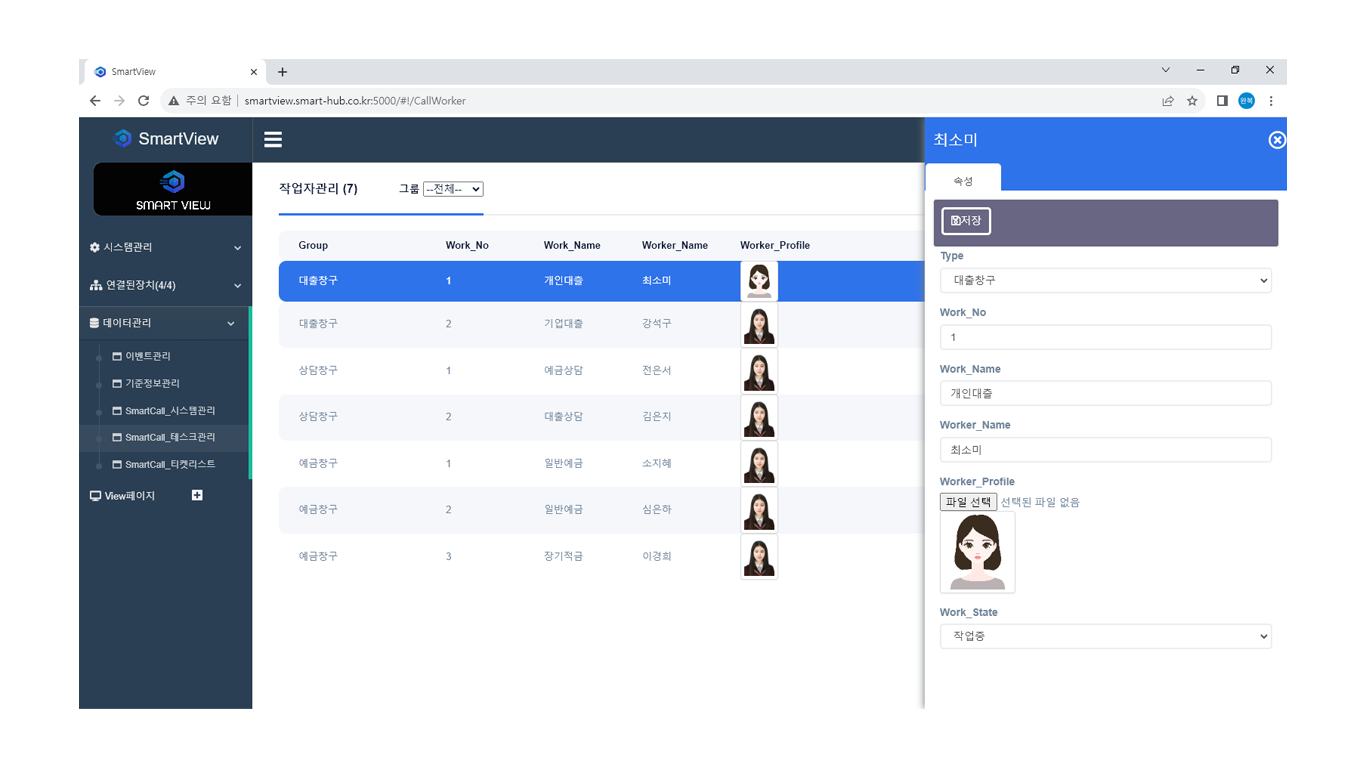The width and height of the screenshot is (1366, 768).
Task: Close the 최소미 detail panel
Action: tap(1277, 140)
